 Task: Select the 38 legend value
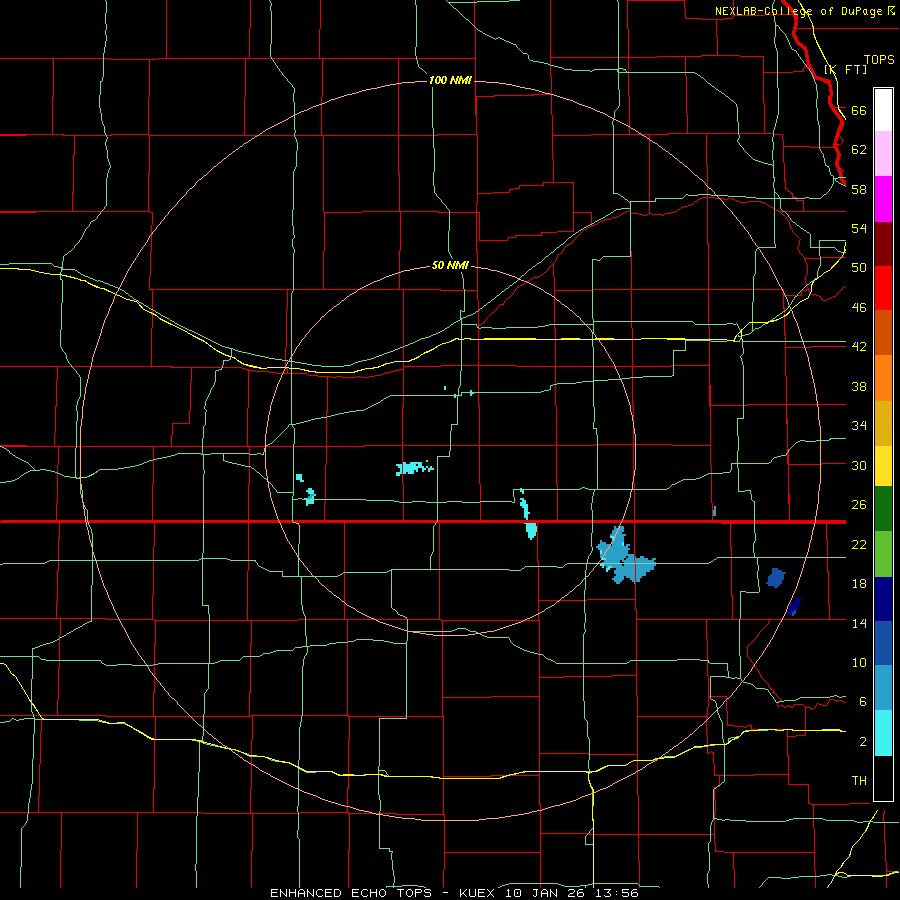pyautogui.click(x=859, y=386)
